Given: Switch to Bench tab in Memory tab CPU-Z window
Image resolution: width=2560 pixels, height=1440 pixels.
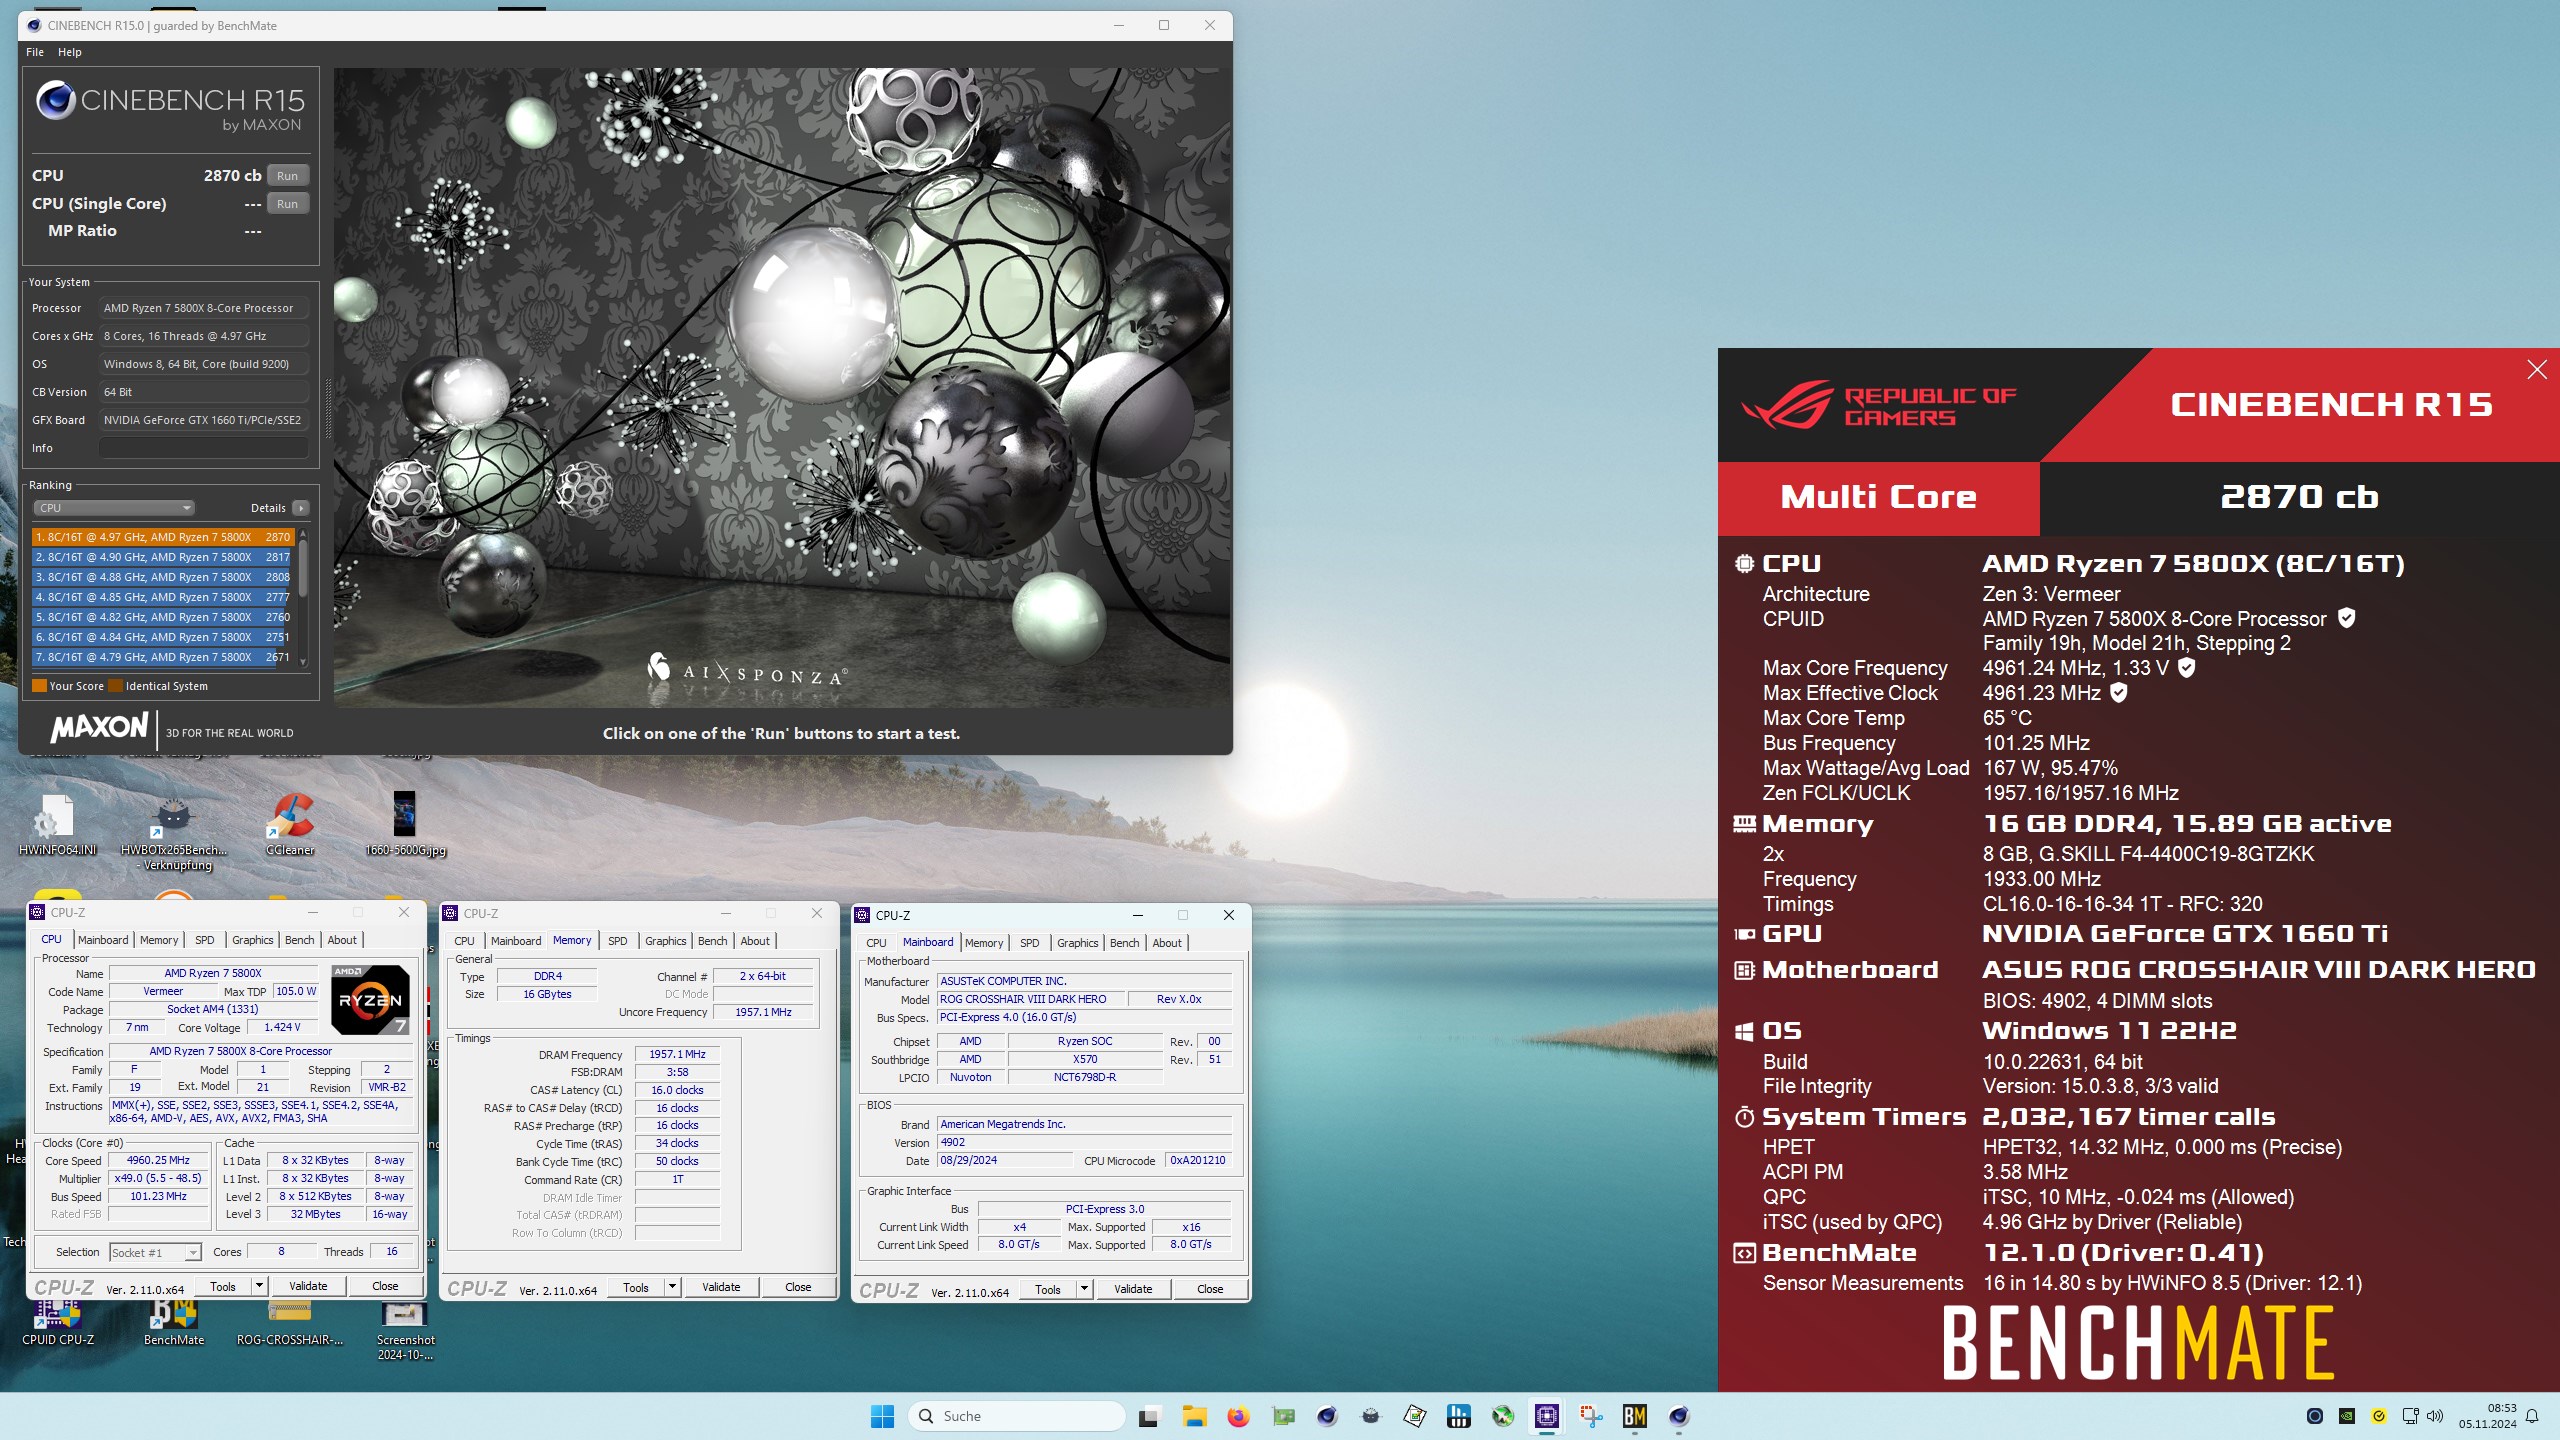Looking at the screenshot, I should tap(713, 941).
